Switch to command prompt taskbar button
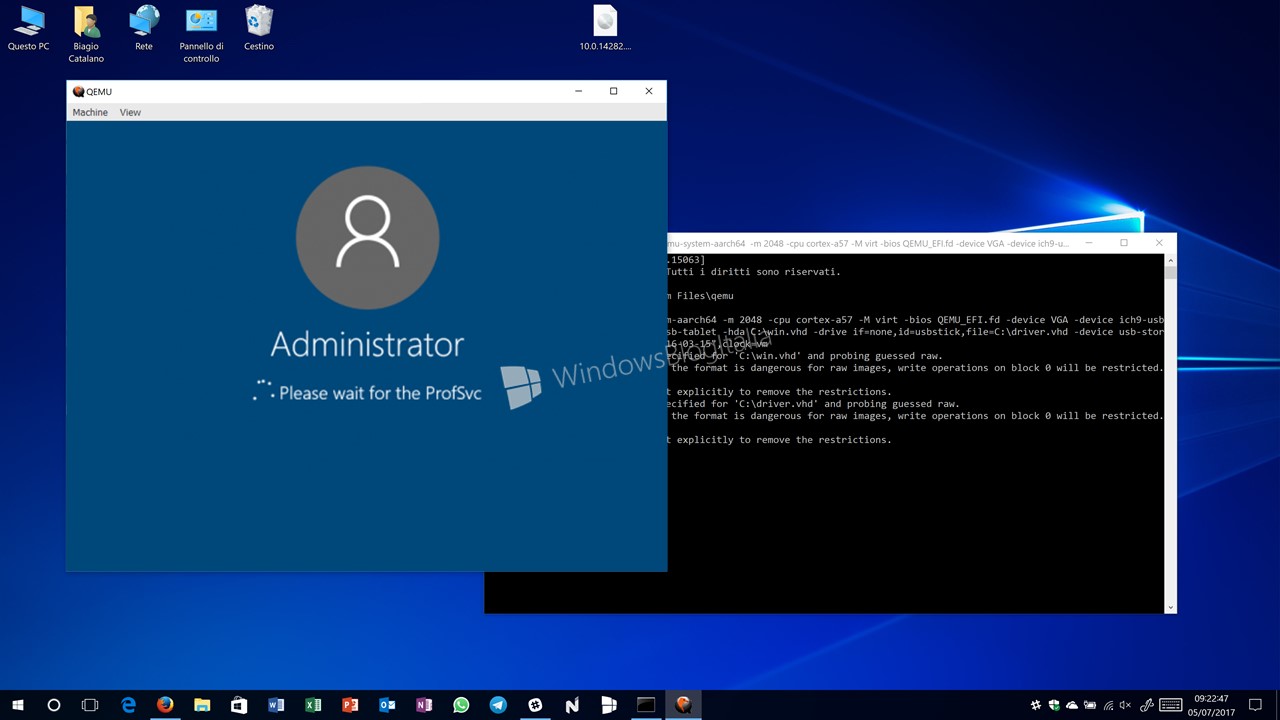Viewport: 1280px width, 720px height. click(646, 705)
